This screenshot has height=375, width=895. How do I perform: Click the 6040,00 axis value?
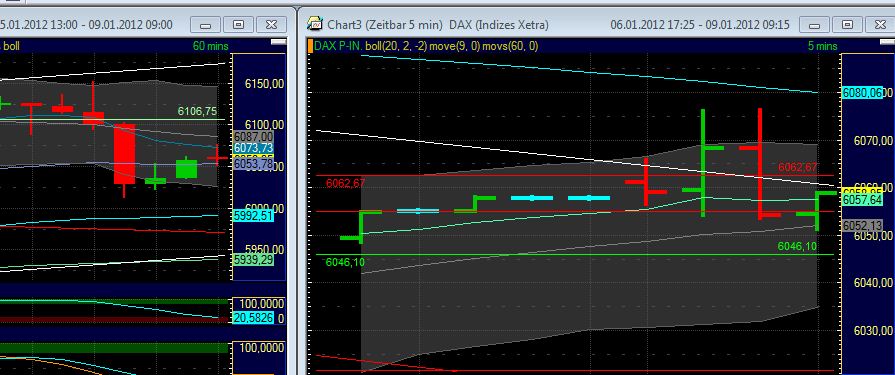(x=873, y=282)
